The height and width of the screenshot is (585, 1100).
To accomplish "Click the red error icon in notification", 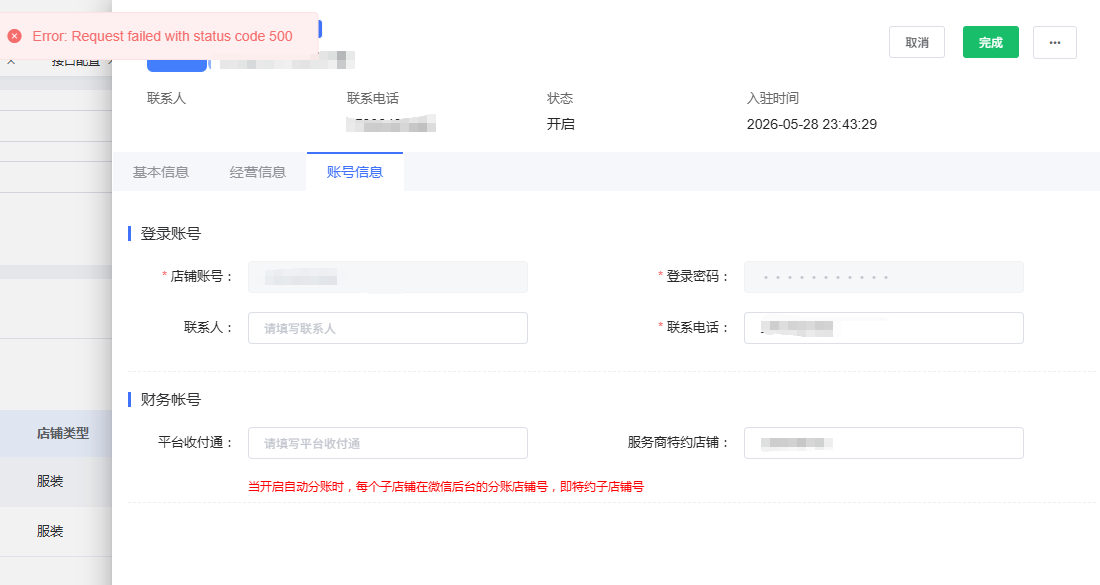I will (x=15, y=36).
